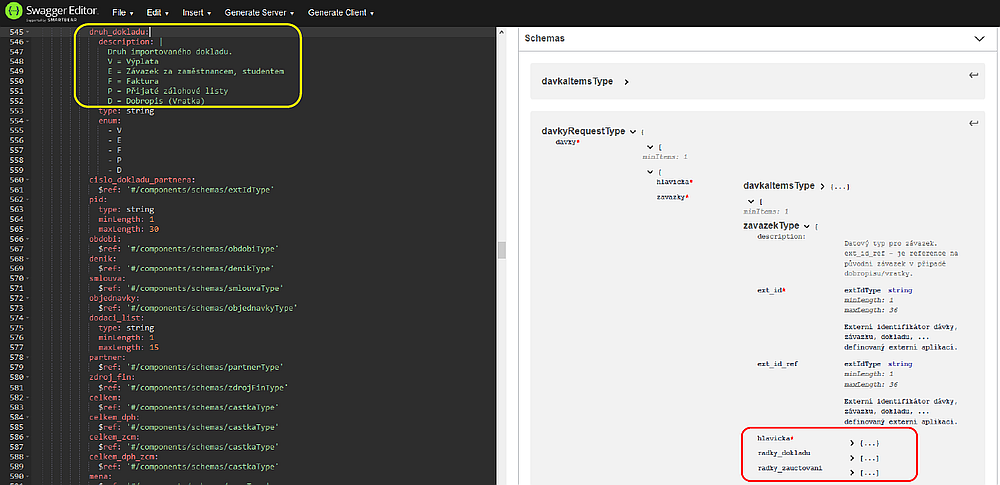Click the davky property name
The height and width of the screenshot is (485, 1000).
coord(566,141)
